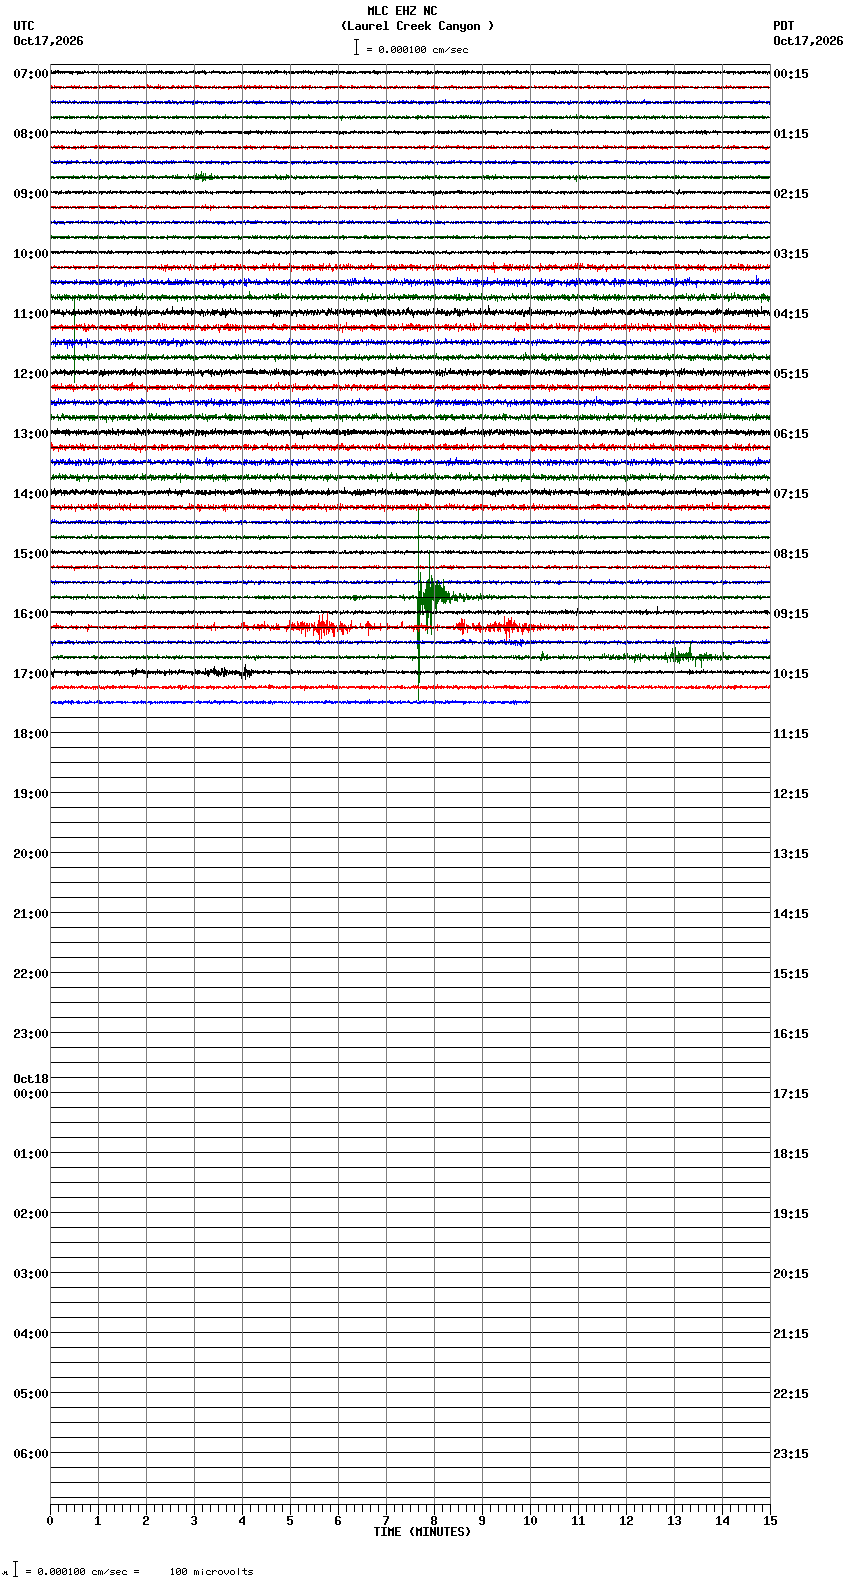
Task: Click the bottom scale legend '100 microvolts'
Action: tap(211, 1572)
